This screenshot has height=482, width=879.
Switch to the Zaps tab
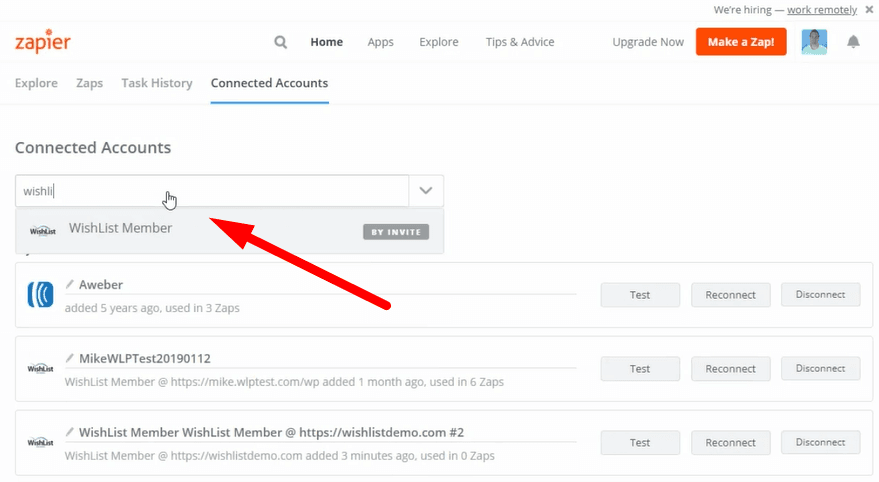pos(90,83)
